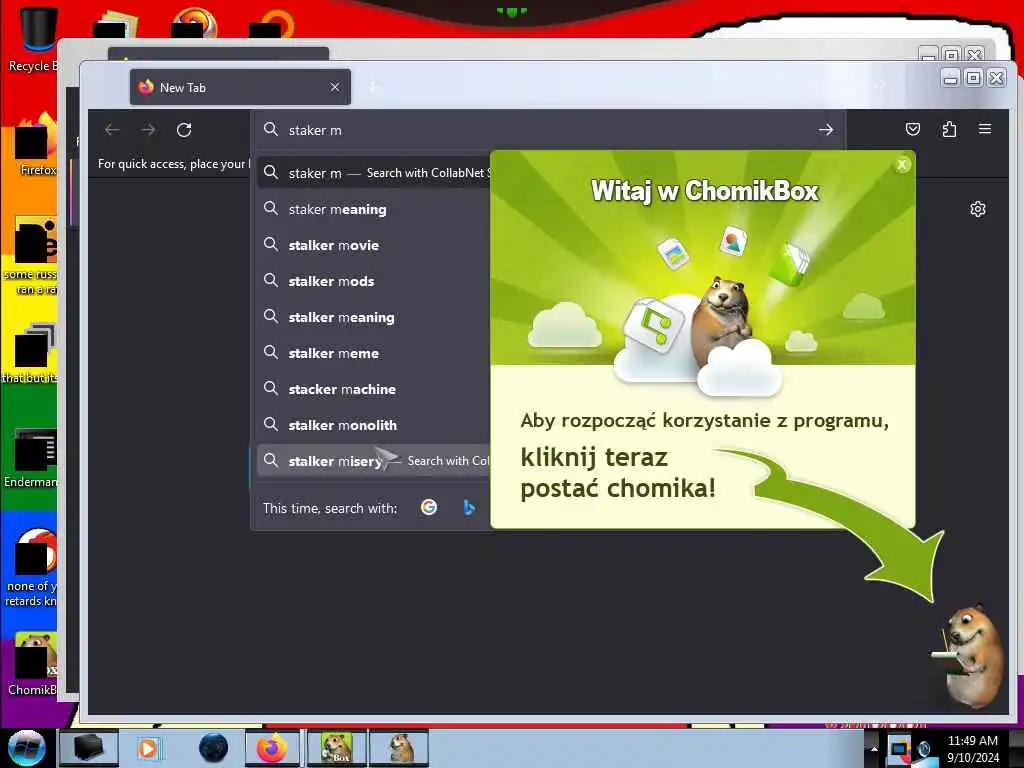Image resolution: width=1024 pixels, height=768 pixels.
Task: Open the New Tab settings gear
Action: (978, 209)
